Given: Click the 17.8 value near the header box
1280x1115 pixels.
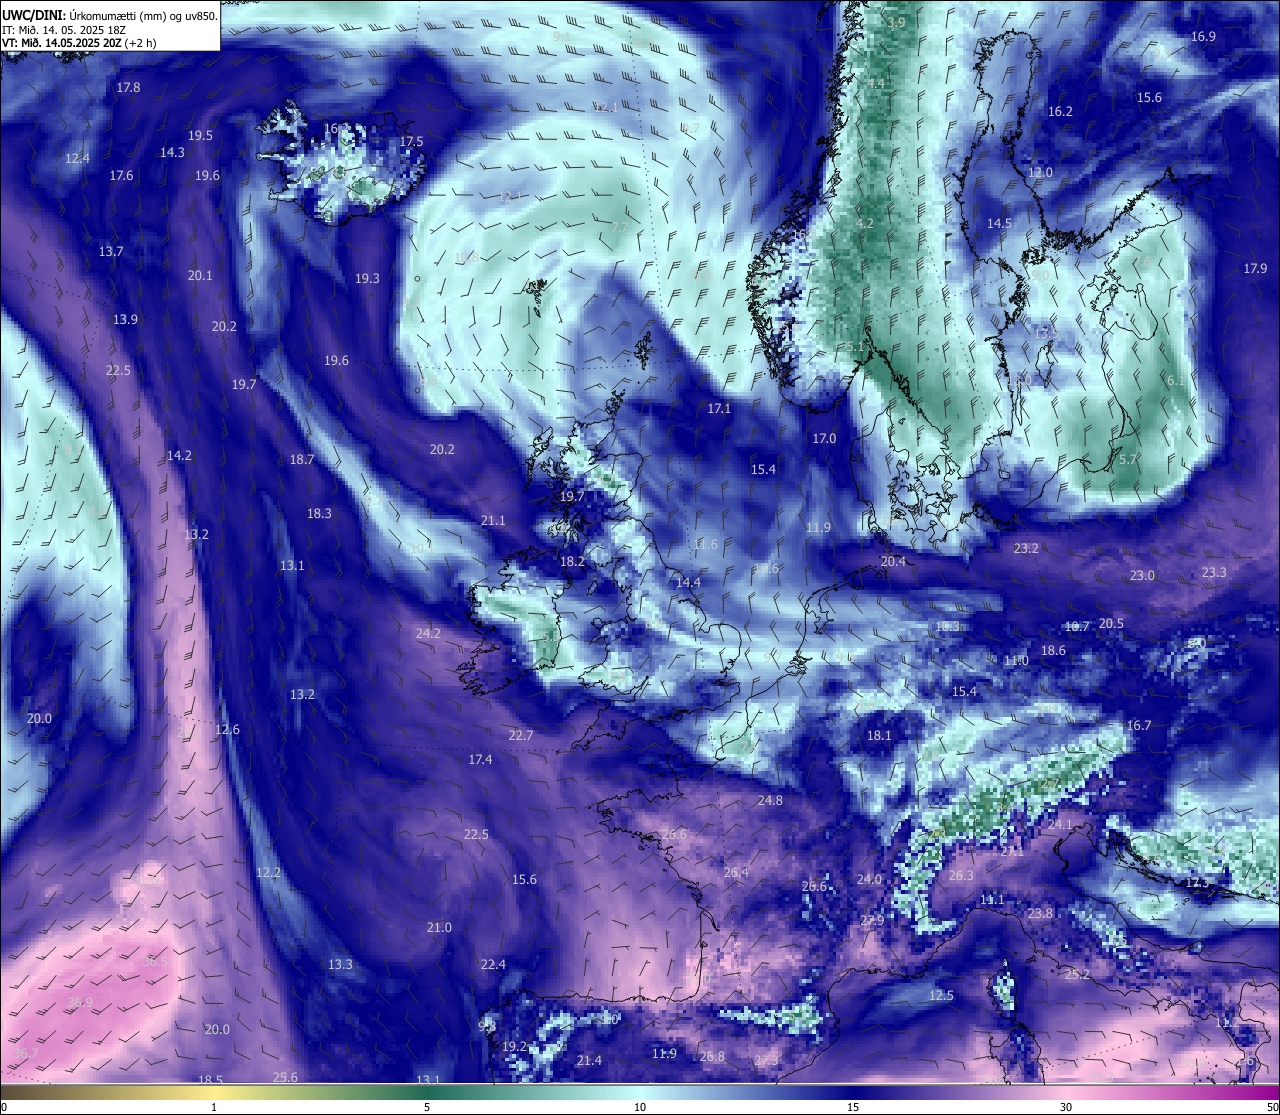Looking at the screenshot, I should tap(128, 88).
